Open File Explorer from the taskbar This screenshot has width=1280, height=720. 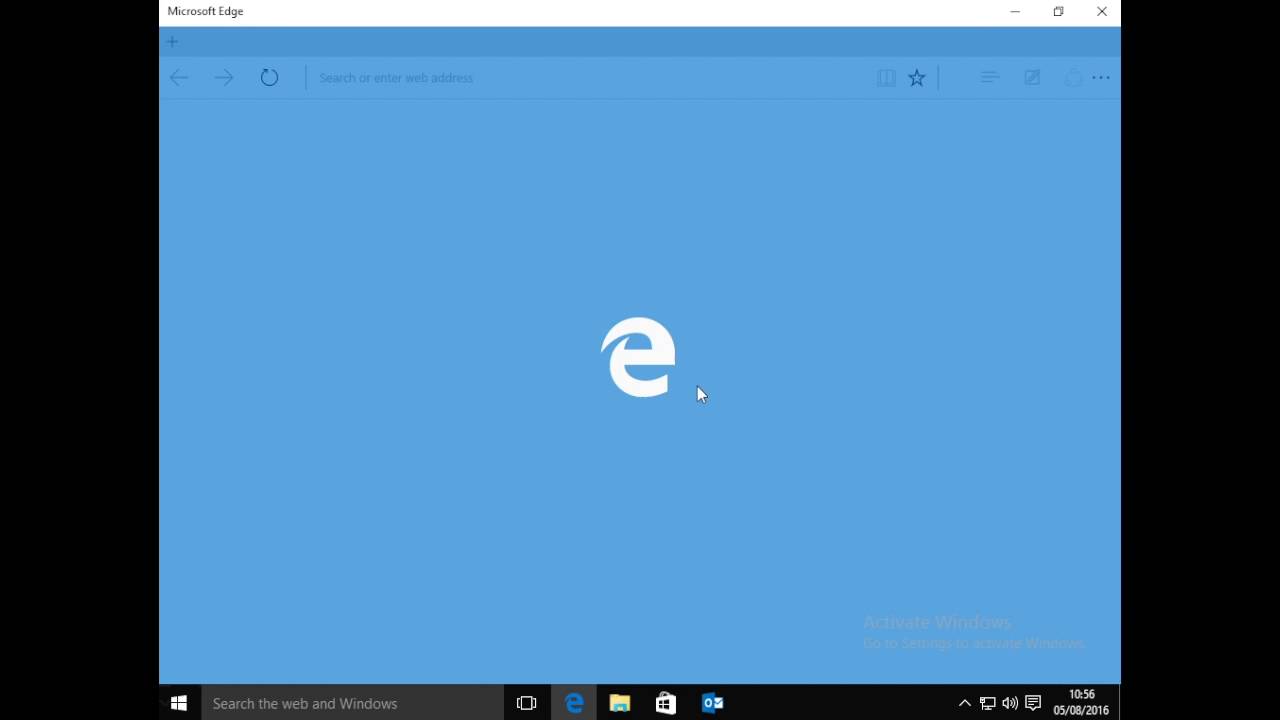pyautogui.click(x=620, y=704)
